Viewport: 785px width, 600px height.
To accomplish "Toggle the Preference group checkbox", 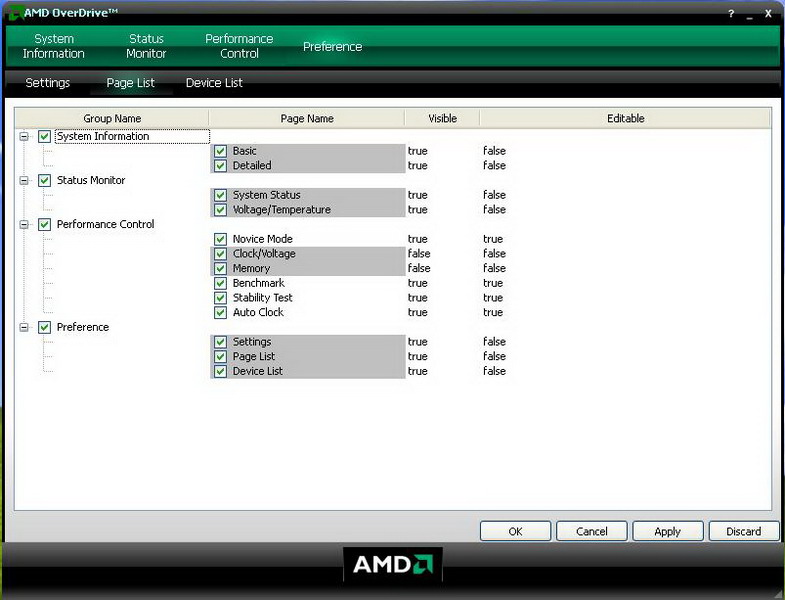I will point(45,328).
